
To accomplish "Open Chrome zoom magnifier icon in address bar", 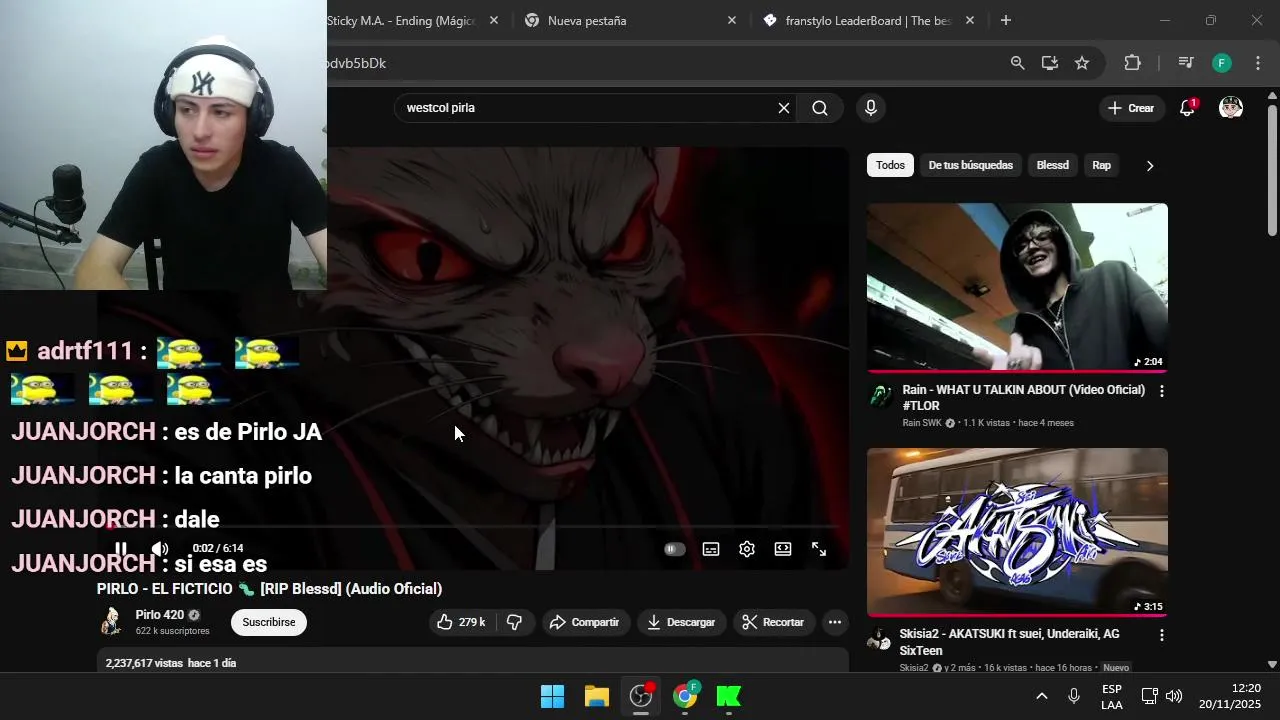I will tap(1017, 63).
